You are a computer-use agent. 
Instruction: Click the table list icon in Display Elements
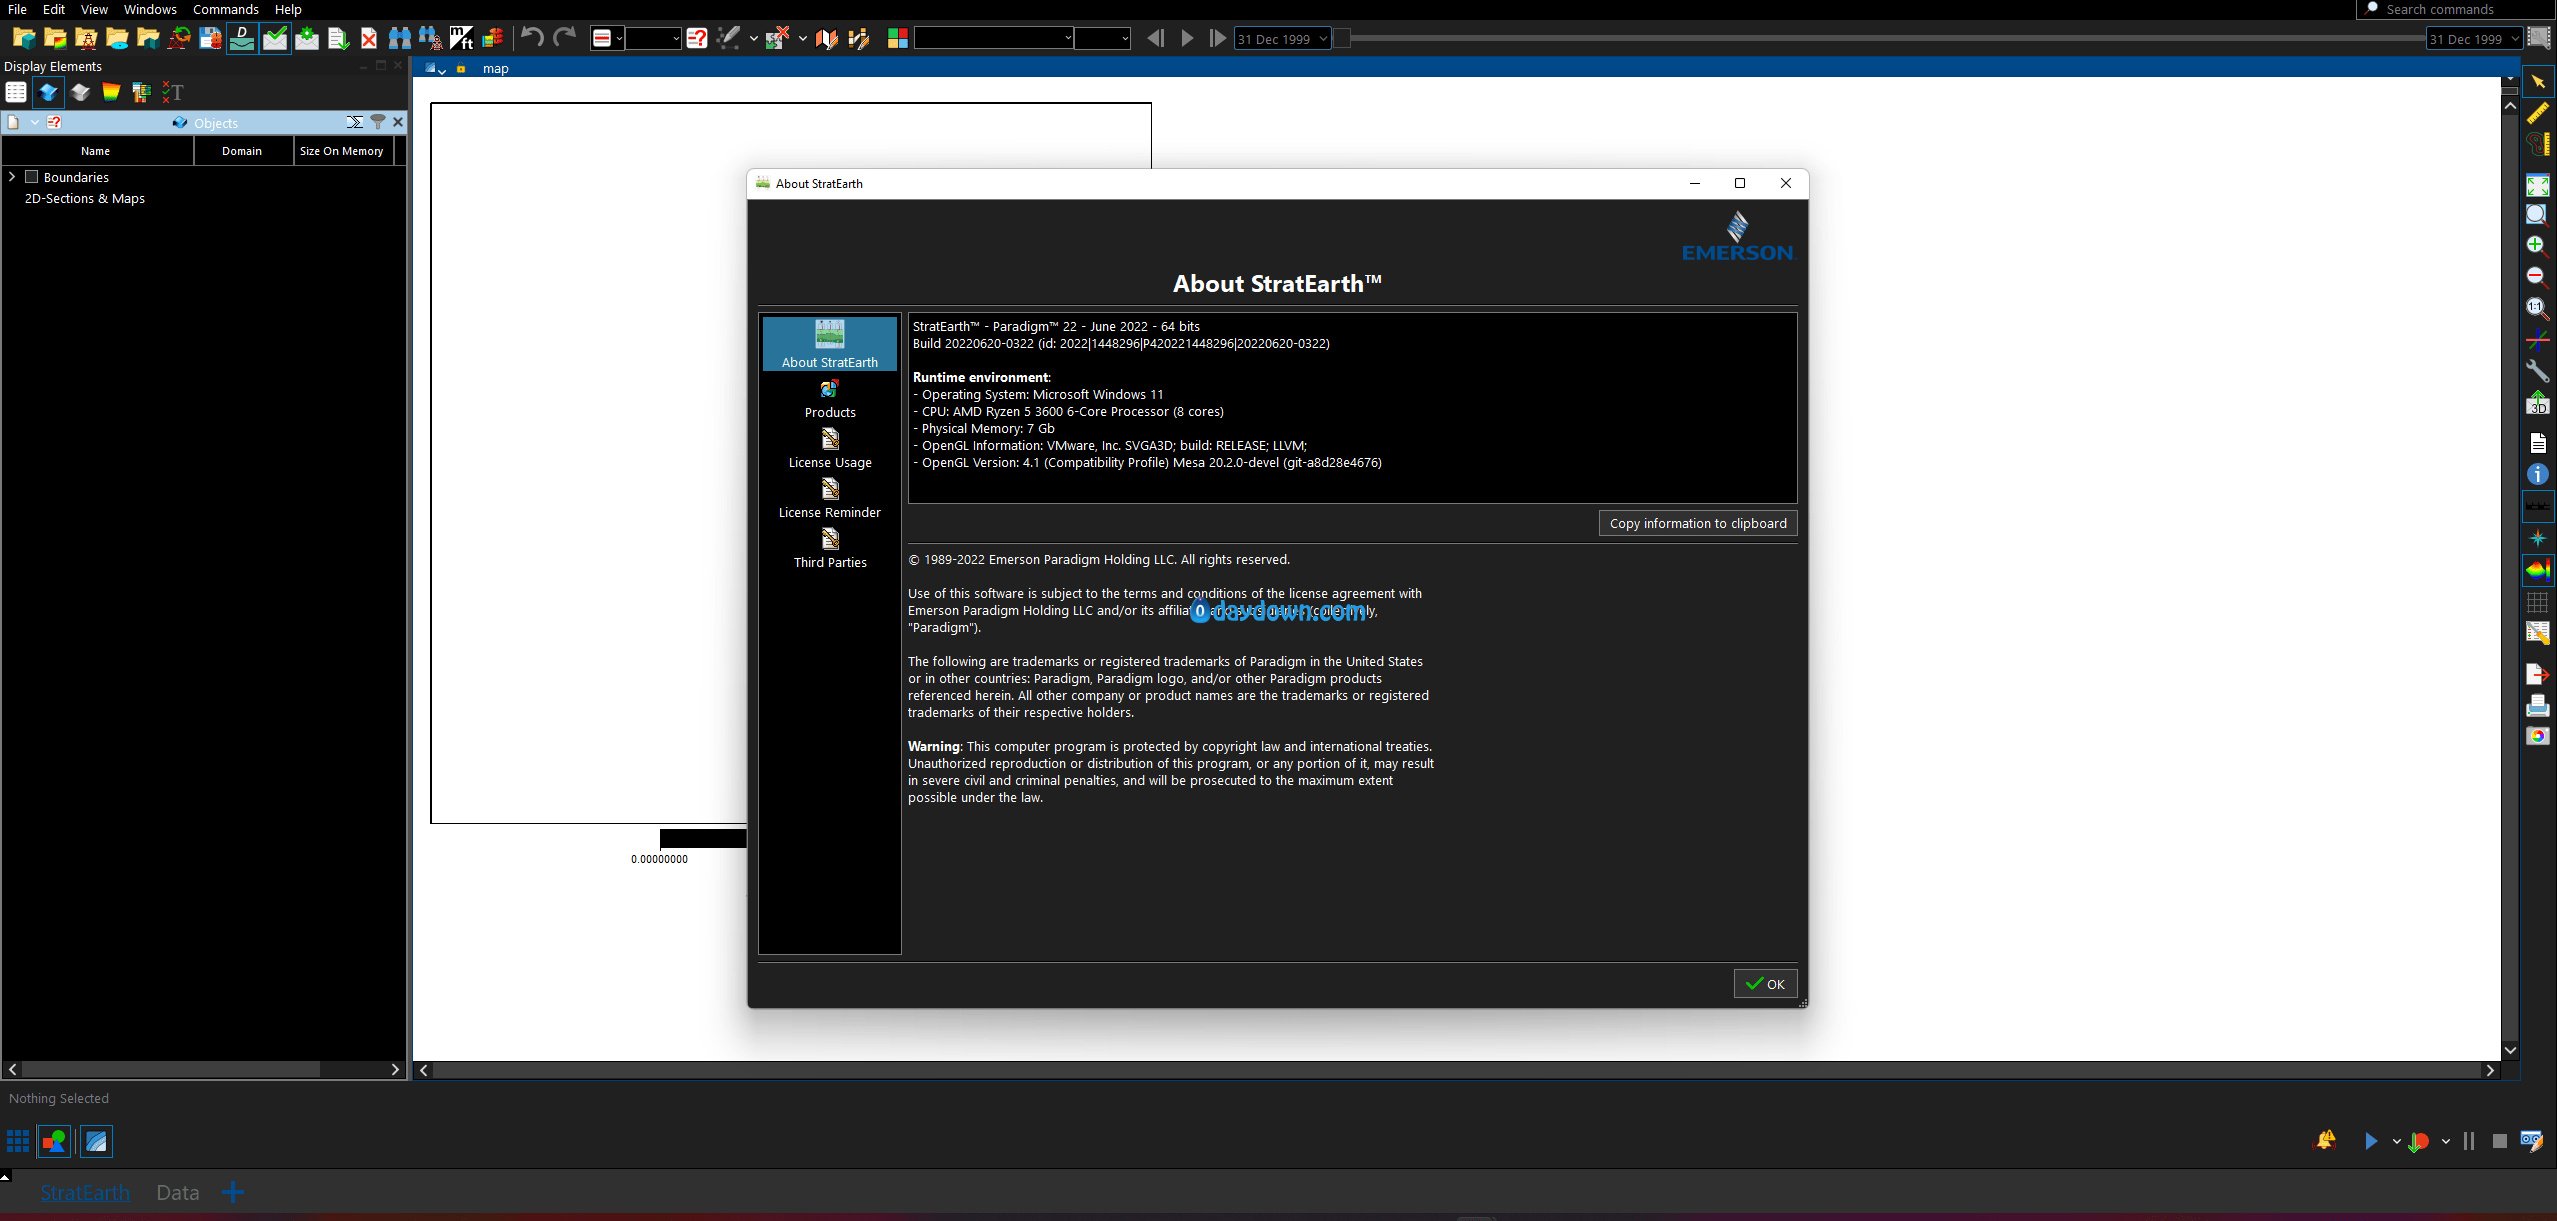click(x=16, y=92)
